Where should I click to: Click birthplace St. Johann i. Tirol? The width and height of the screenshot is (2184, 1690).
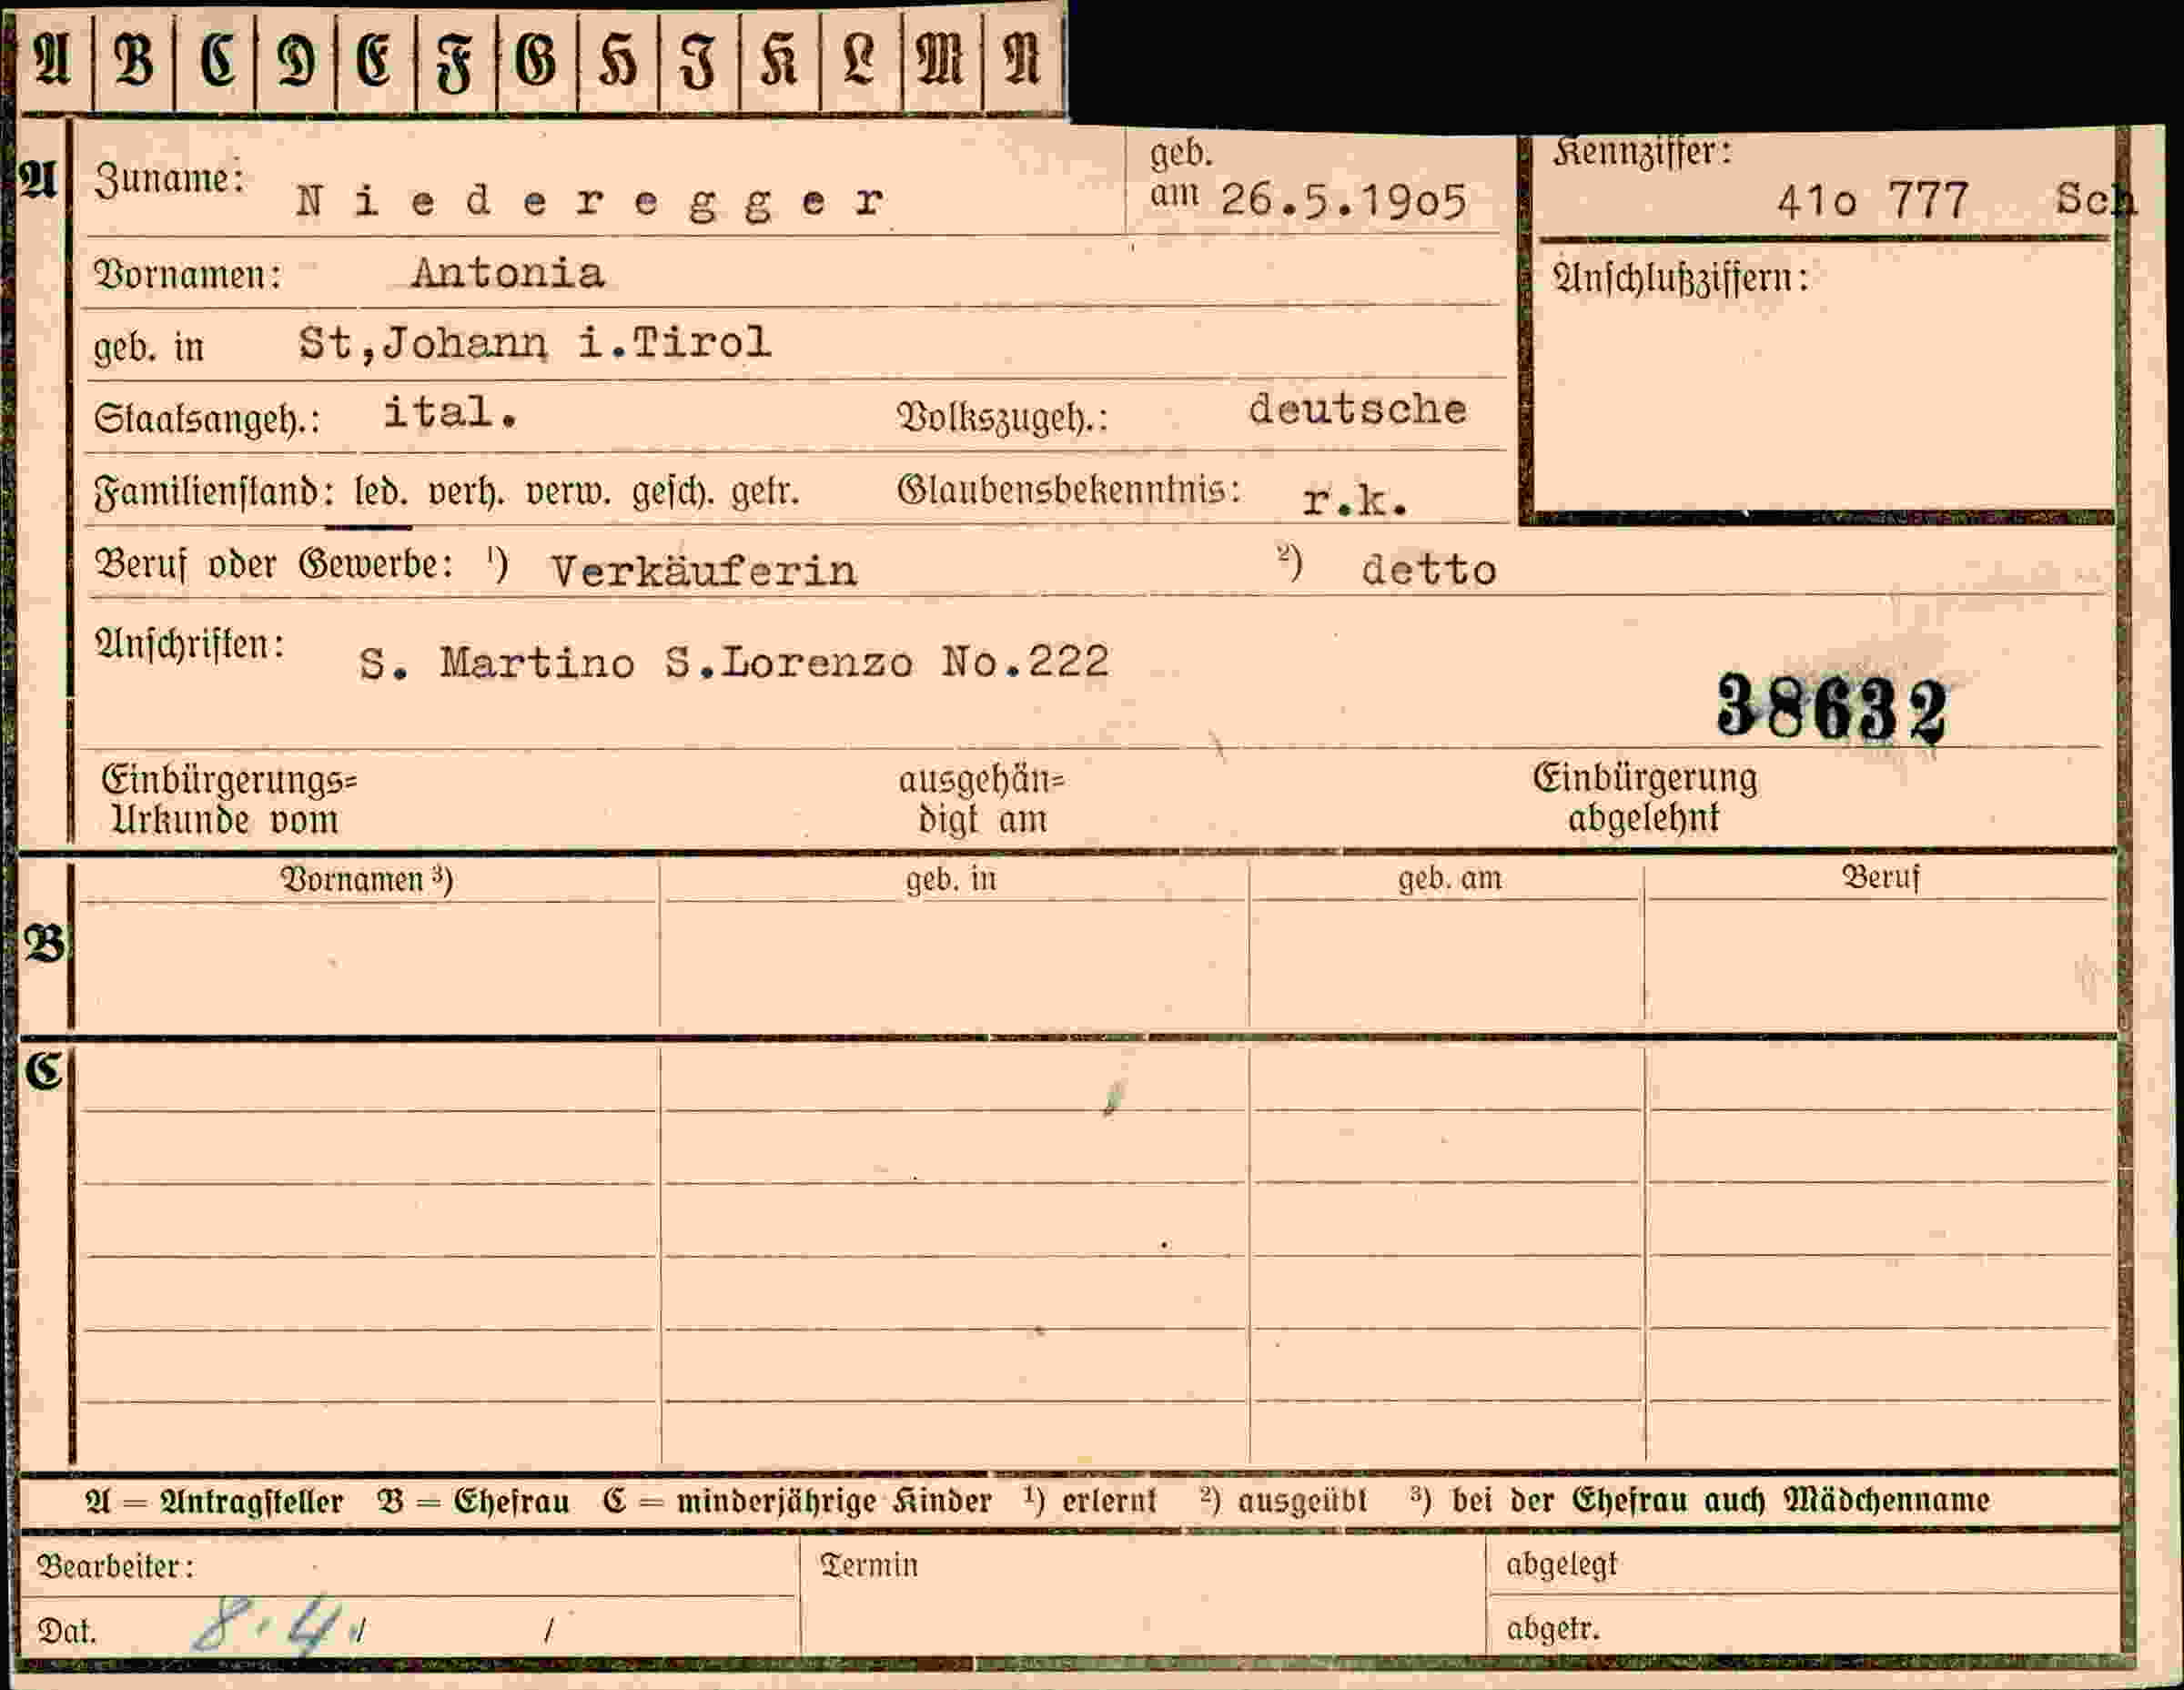pyautogui.click(x=534, y=343)
